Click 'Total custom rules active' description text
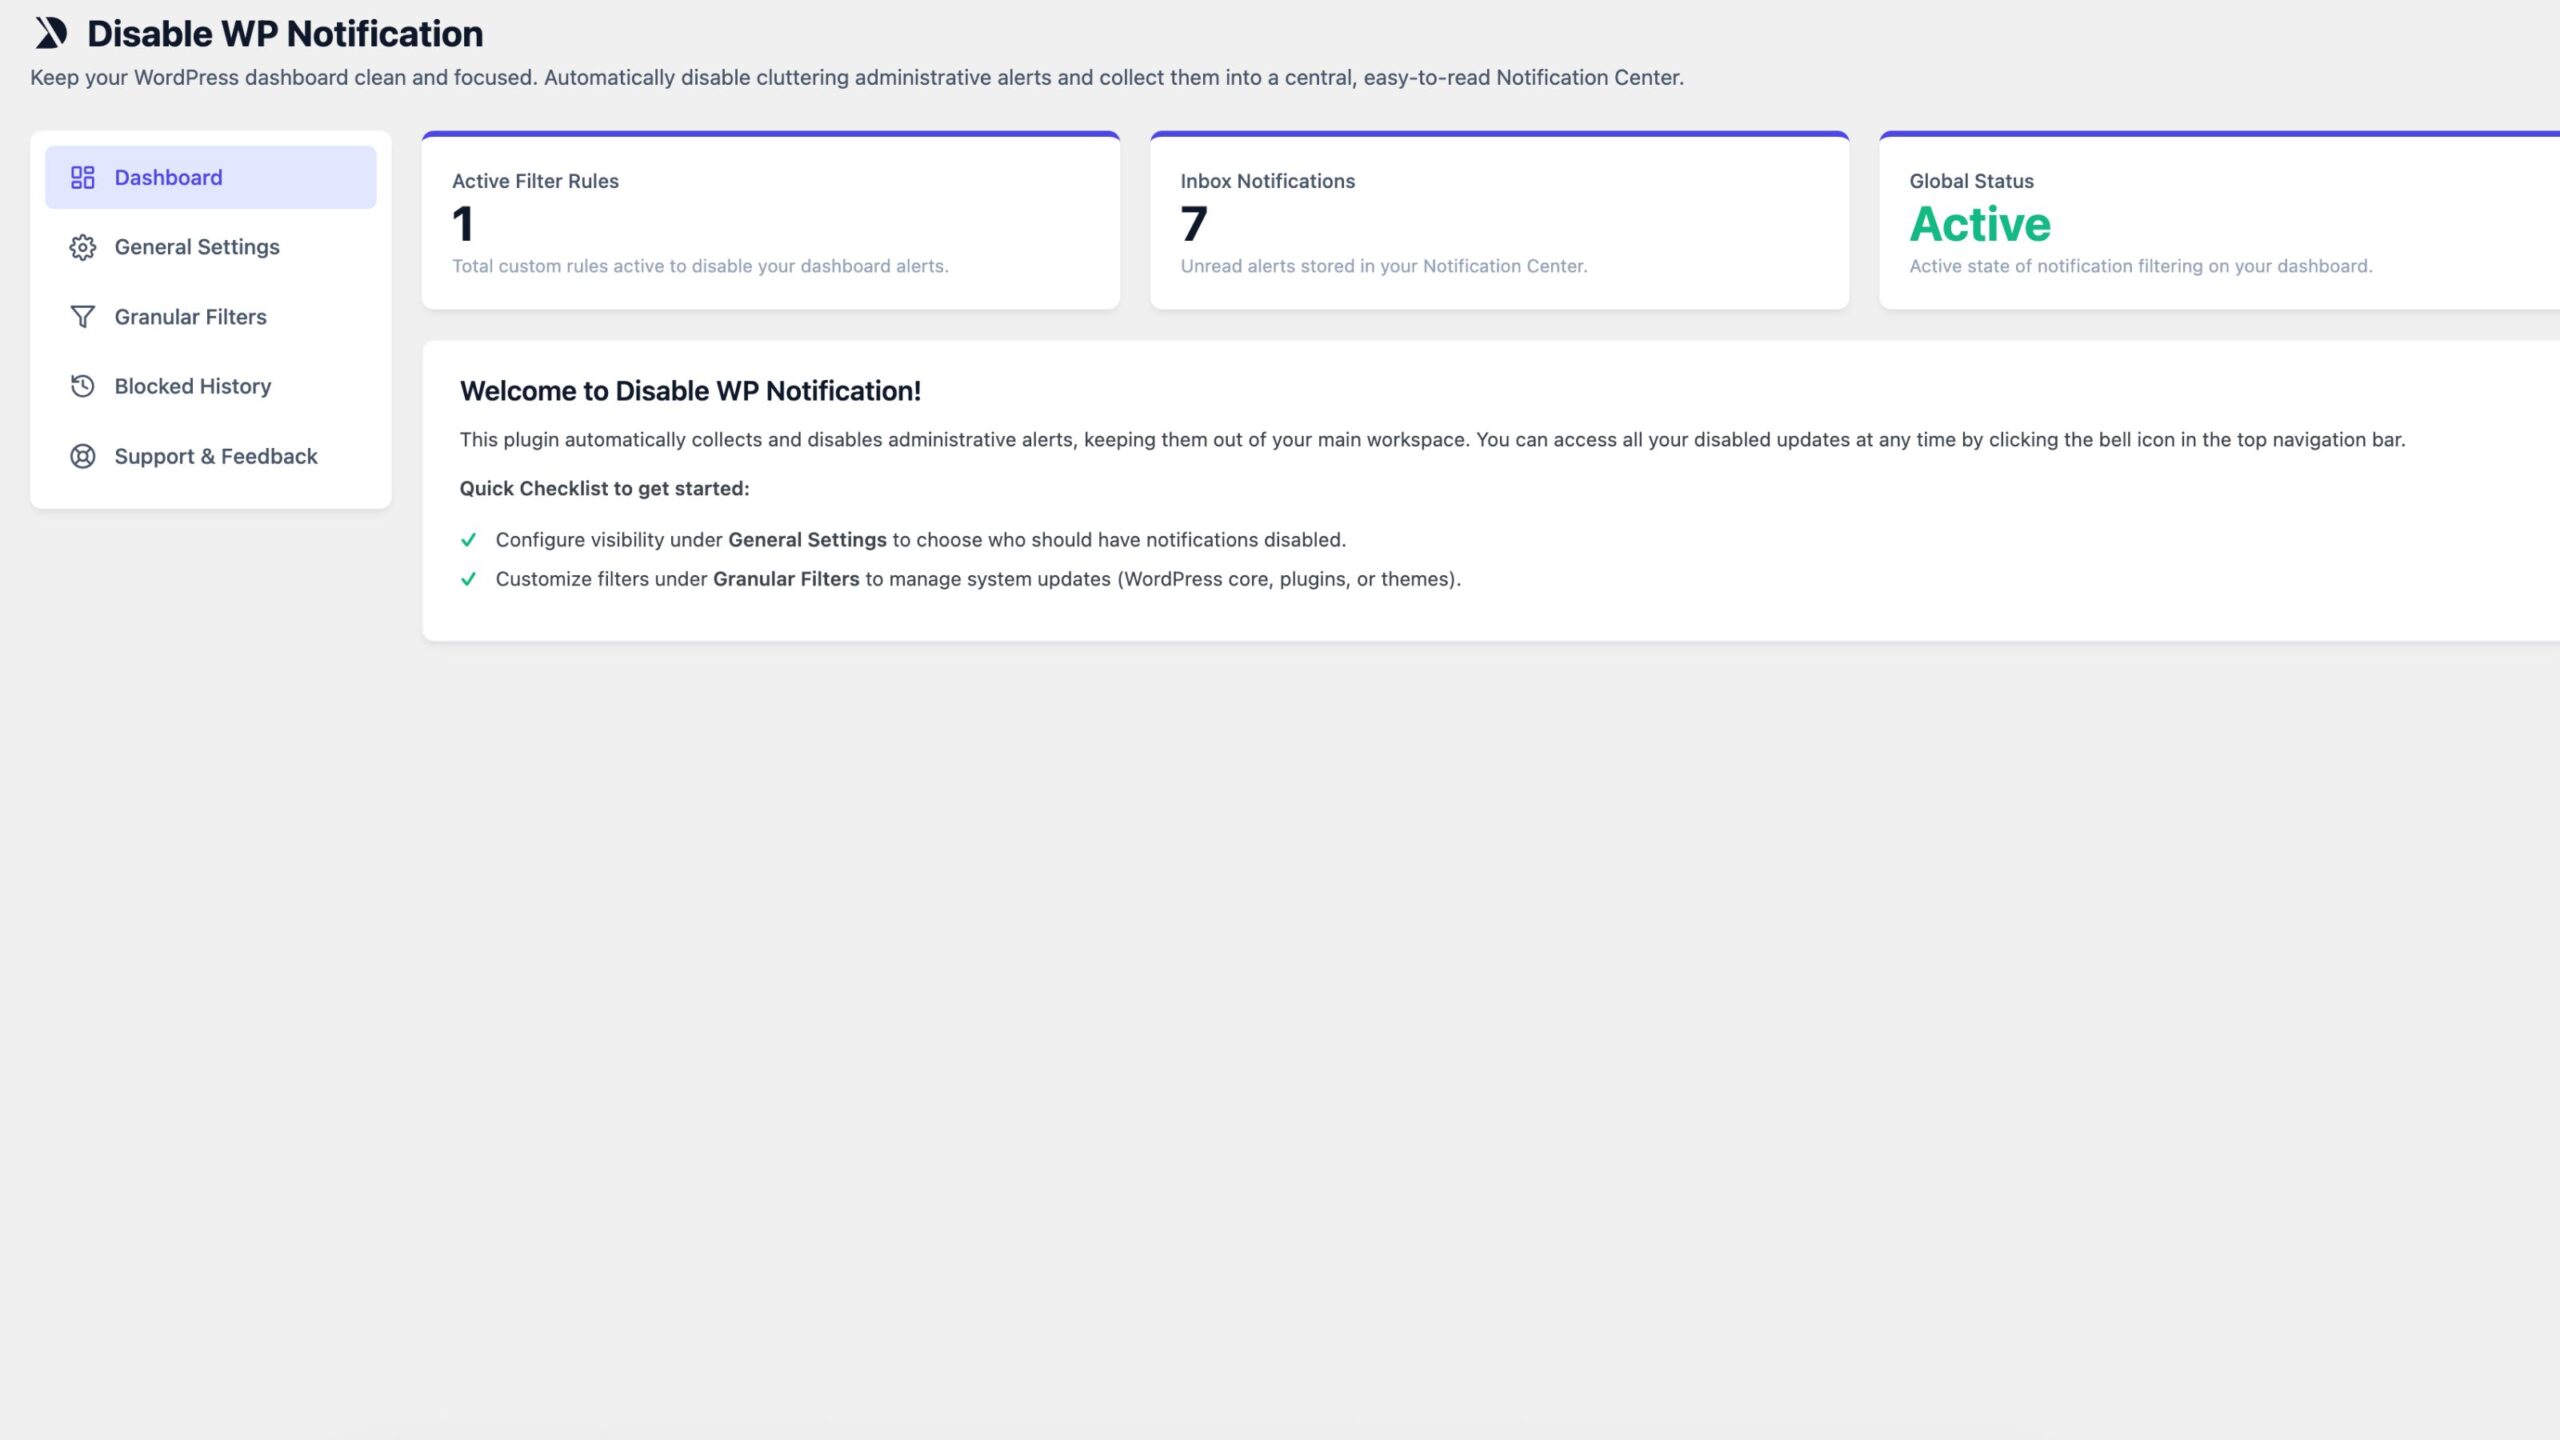Viewport: 2560px width, 1440px height. click(x=700, y=266)
